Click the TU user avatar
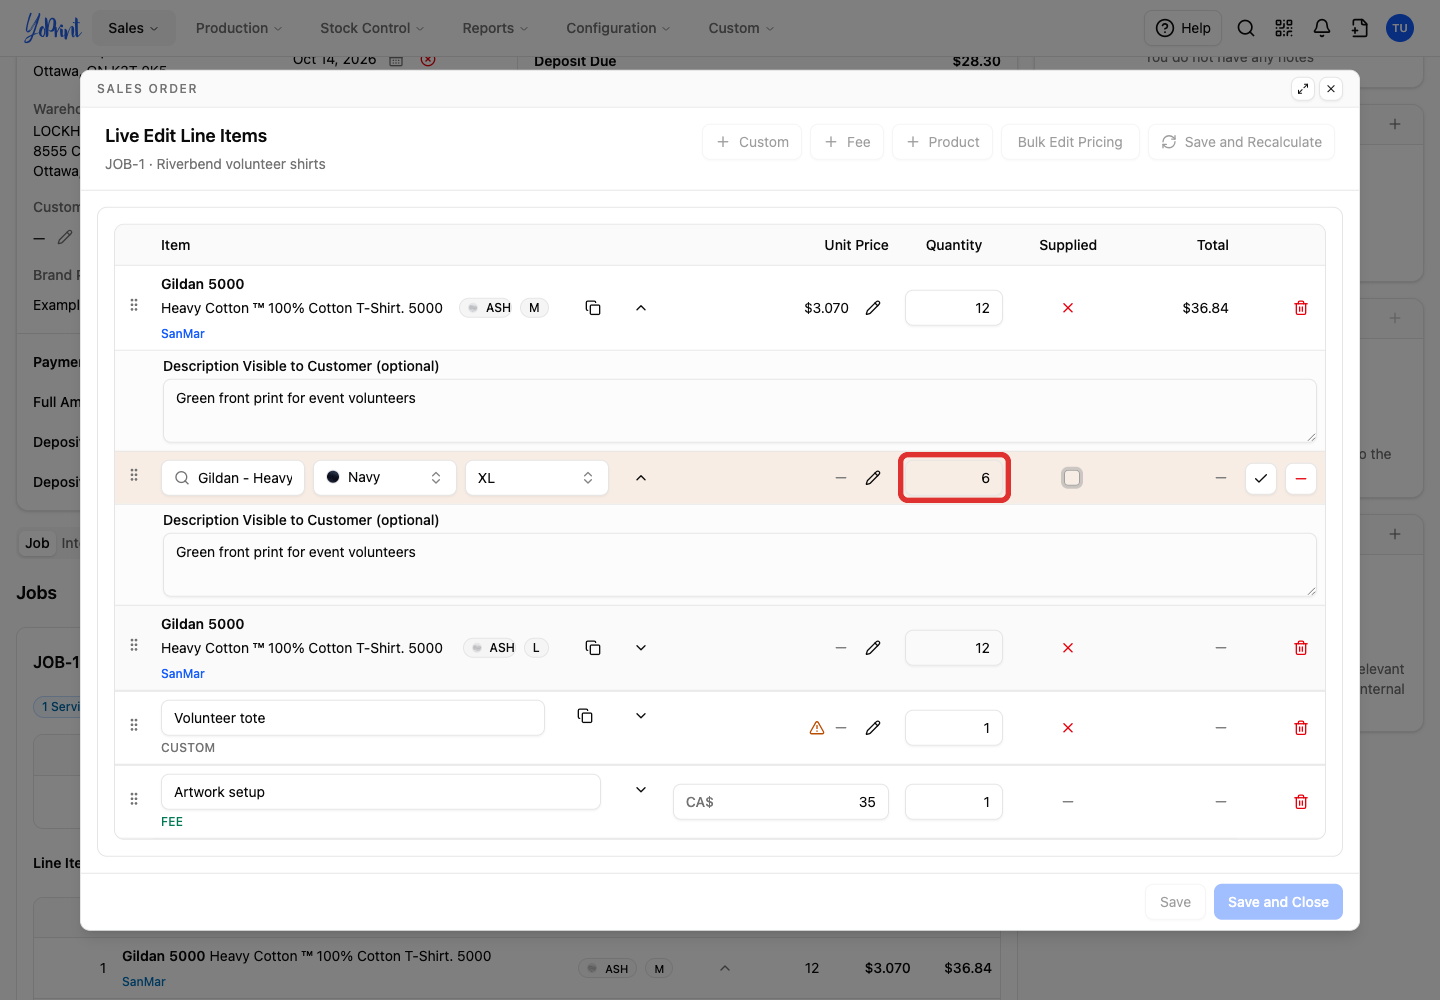 point(1400,28)
